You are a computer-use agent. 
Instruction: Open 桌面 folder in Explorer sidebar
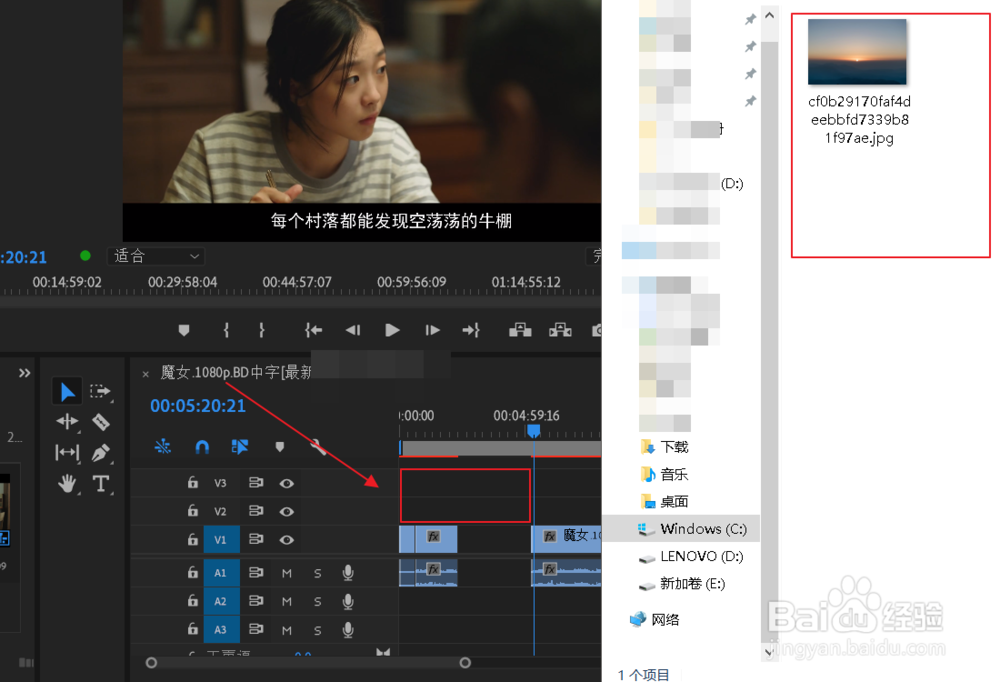click(x=665, y=501)
